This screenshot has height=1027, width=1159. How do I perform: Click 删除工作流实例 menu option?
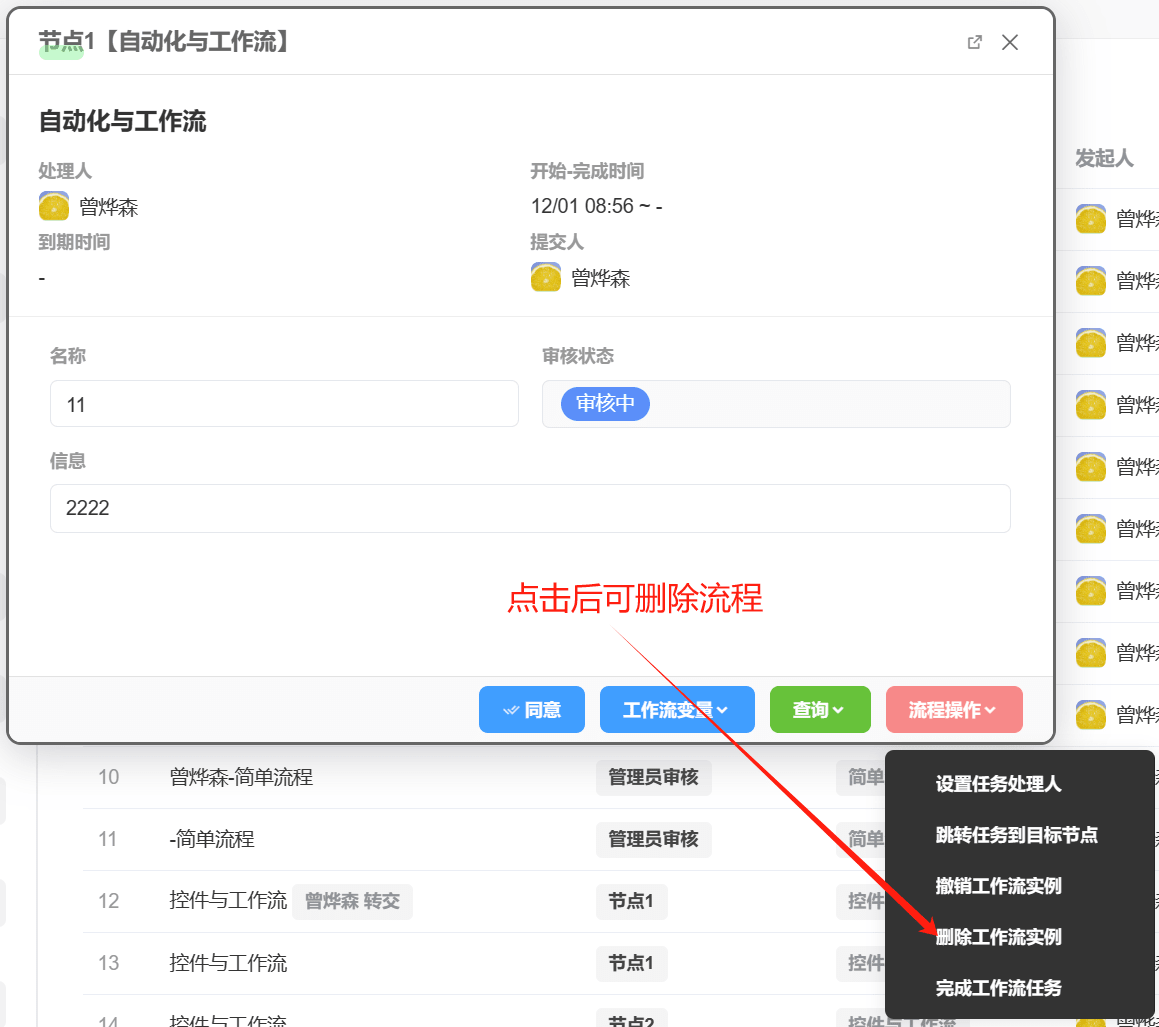click(x=998, y=937)
